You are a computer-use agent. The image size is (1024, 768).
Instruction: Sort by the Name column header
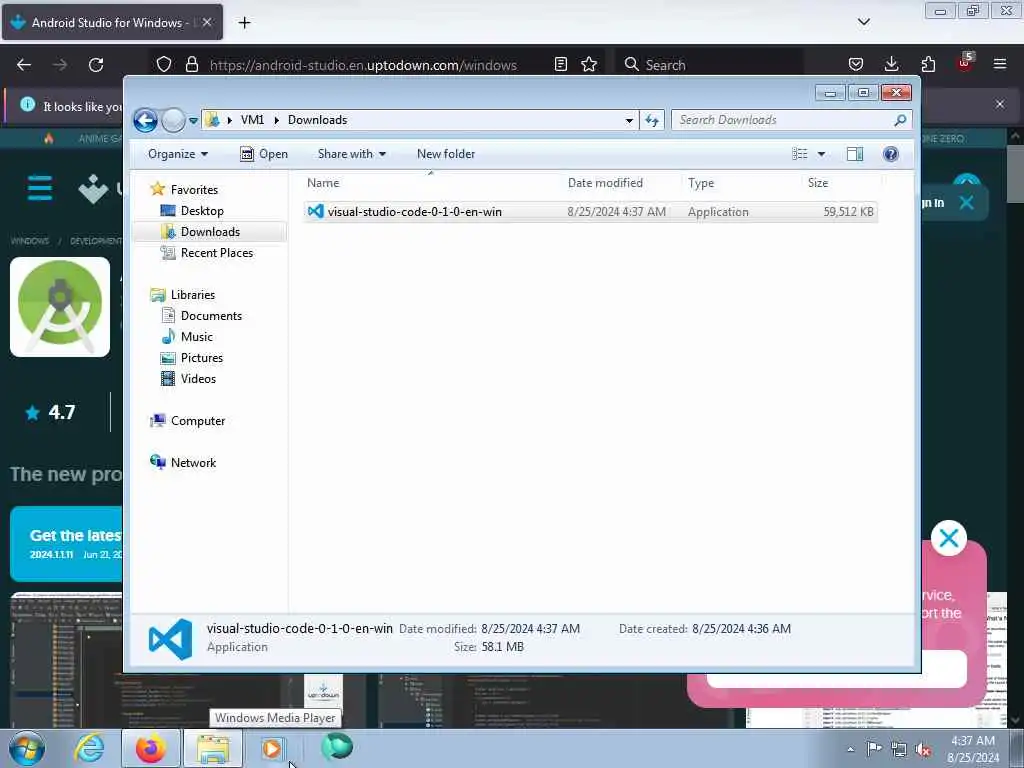pyautogui.click(x=431, y=183)
